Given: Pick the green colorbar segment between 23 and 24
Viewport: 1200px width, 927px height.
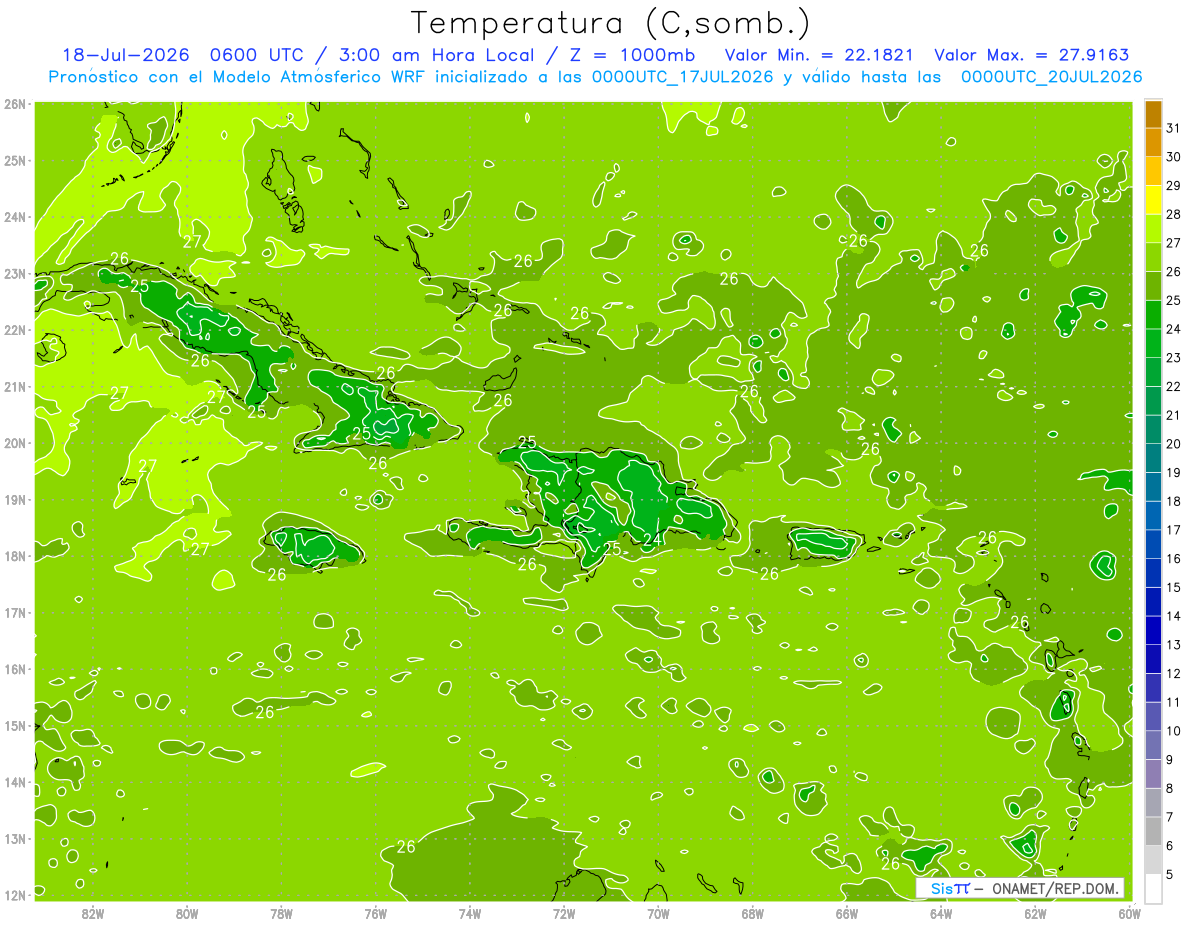Looking at the screenshot, I should (1153, 343).
